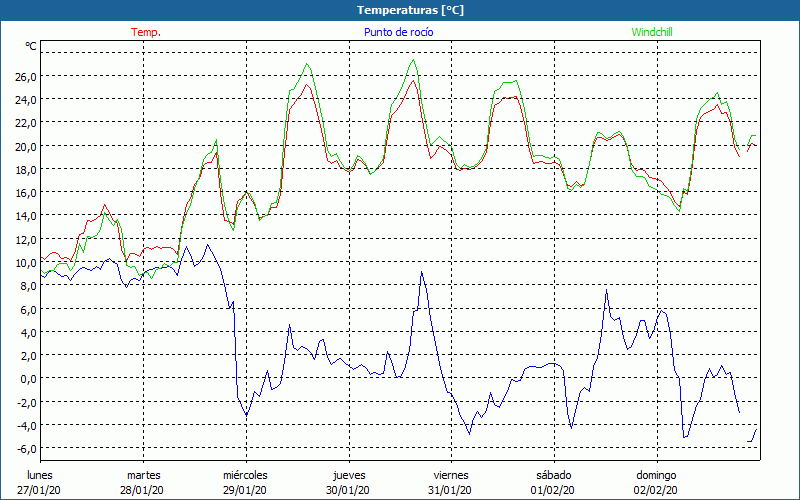Click the 12,0 y-axis value
Screen dimensions: 800x500
25,240
